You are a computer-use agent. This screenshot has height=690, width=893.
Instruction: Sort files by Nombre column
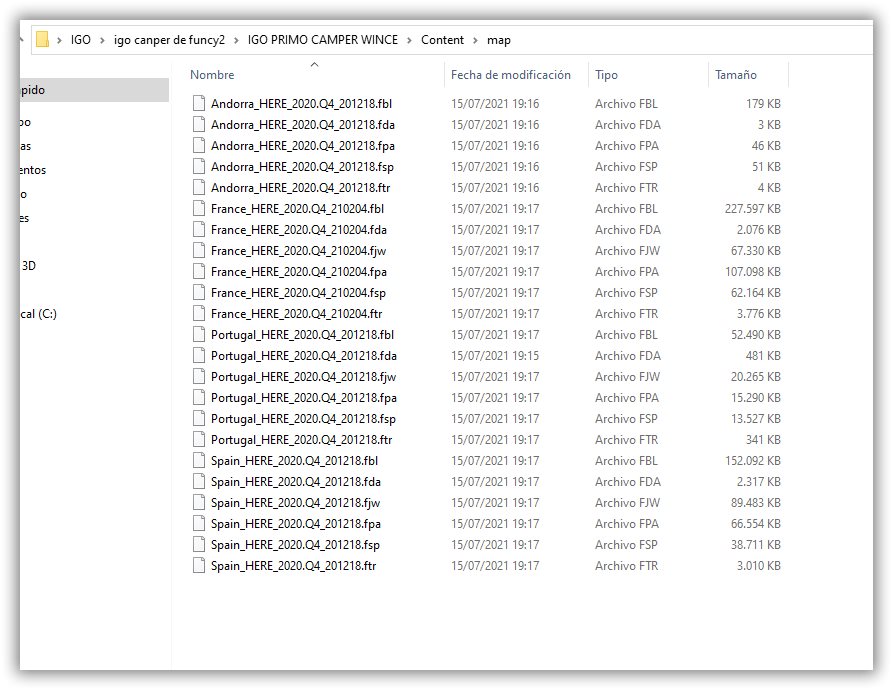[212, 75]
